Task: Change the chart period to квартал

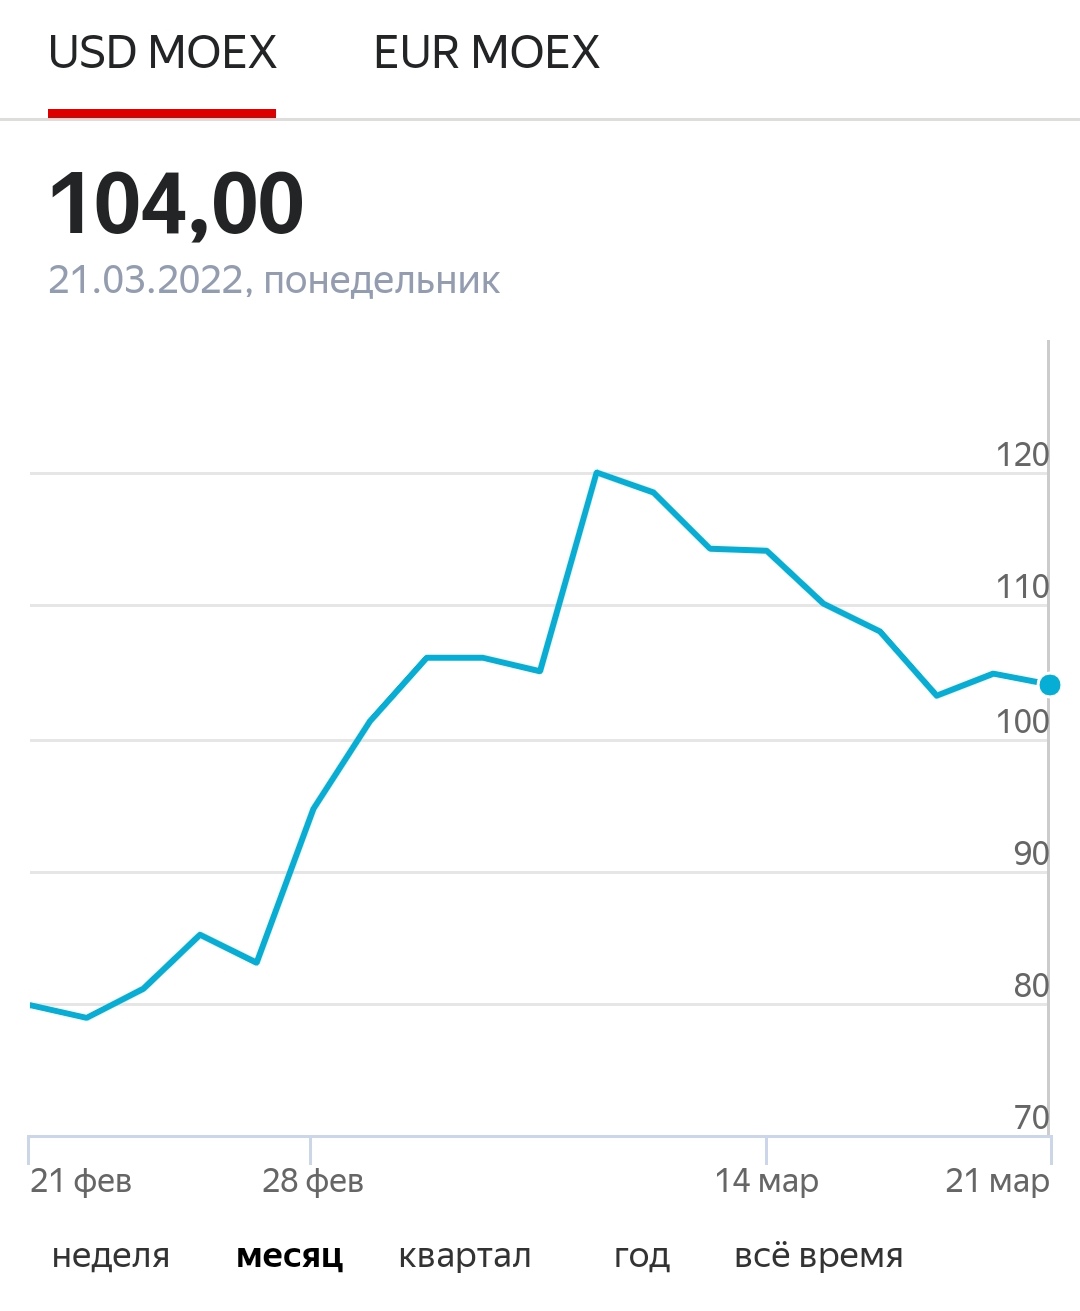Action: pos(464,1255)
